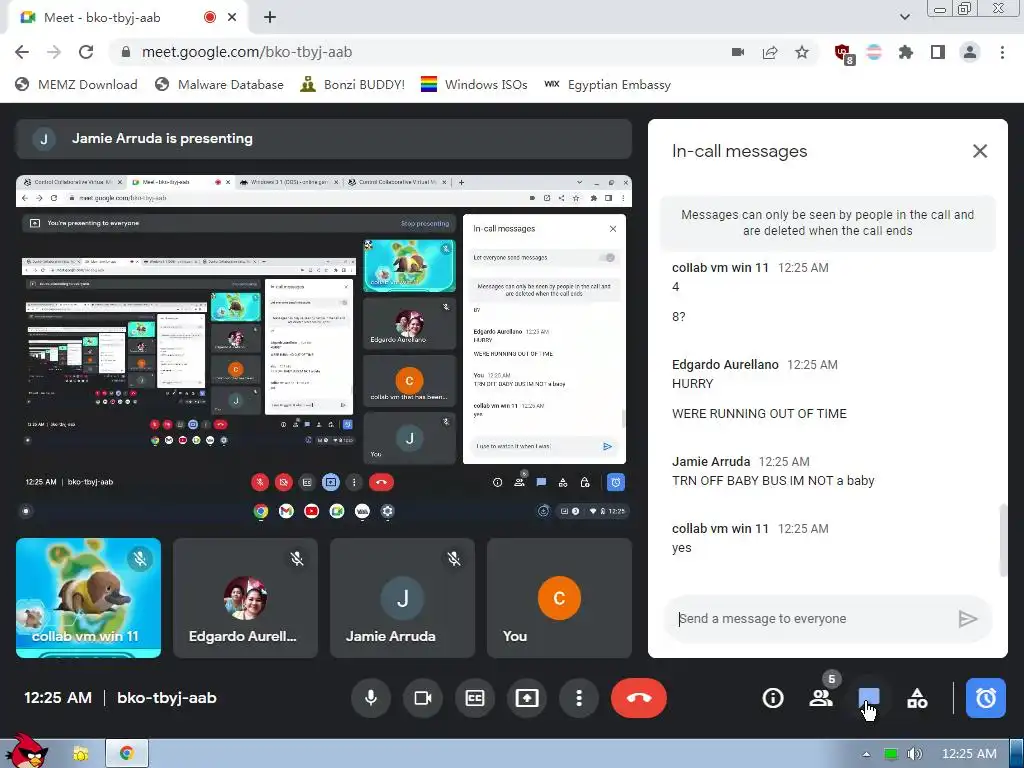Click the striped flag extension icon
Screen dimensions: 1024x768
point(874,52)
